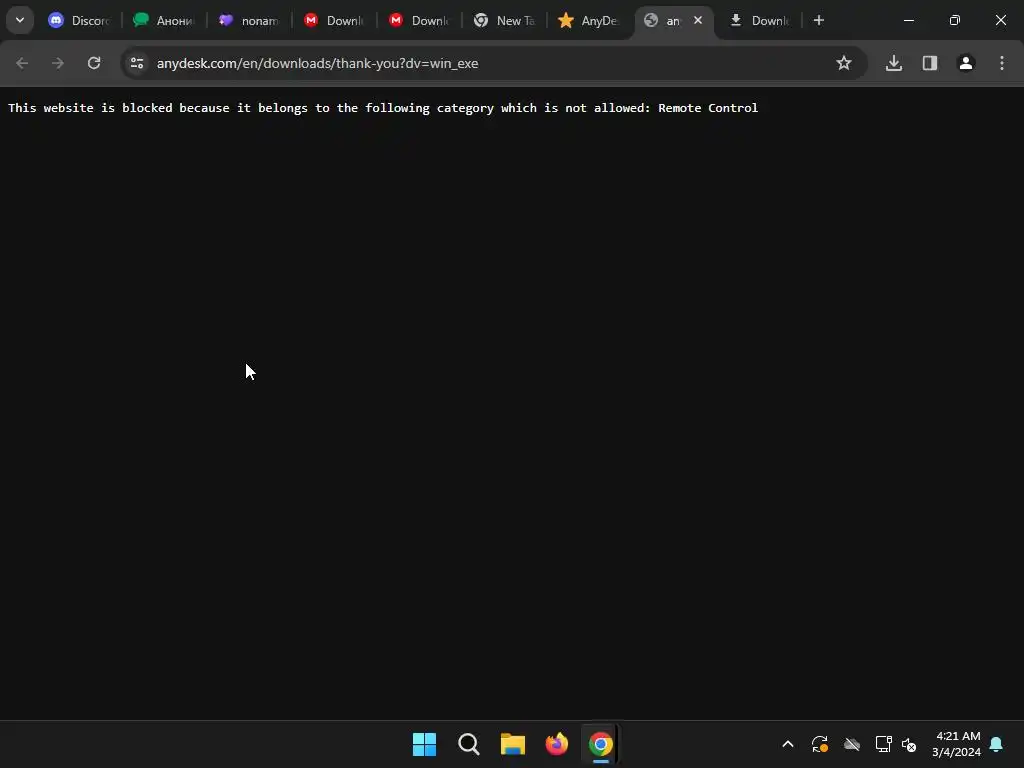Open the OneDrive cloud tray icon
The image size is (1024, 768).
(x=852, y=744)
